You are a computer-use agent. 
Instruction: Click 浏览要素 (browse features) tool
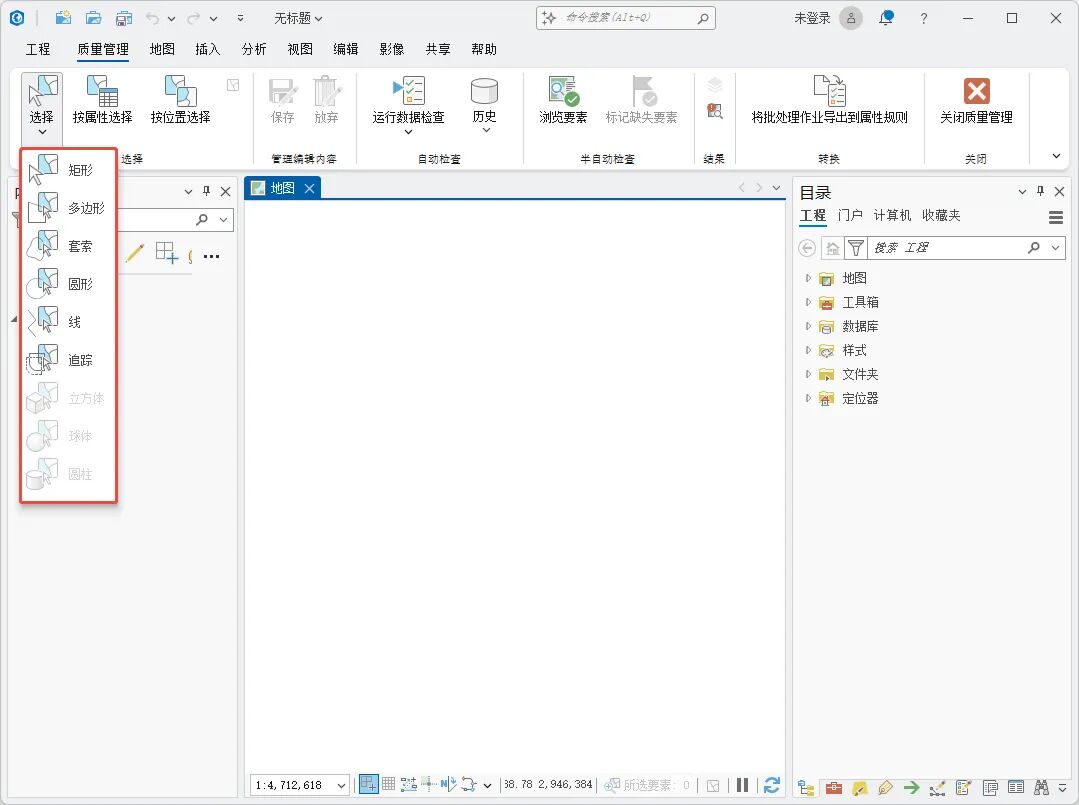click(x=563, y=100)
